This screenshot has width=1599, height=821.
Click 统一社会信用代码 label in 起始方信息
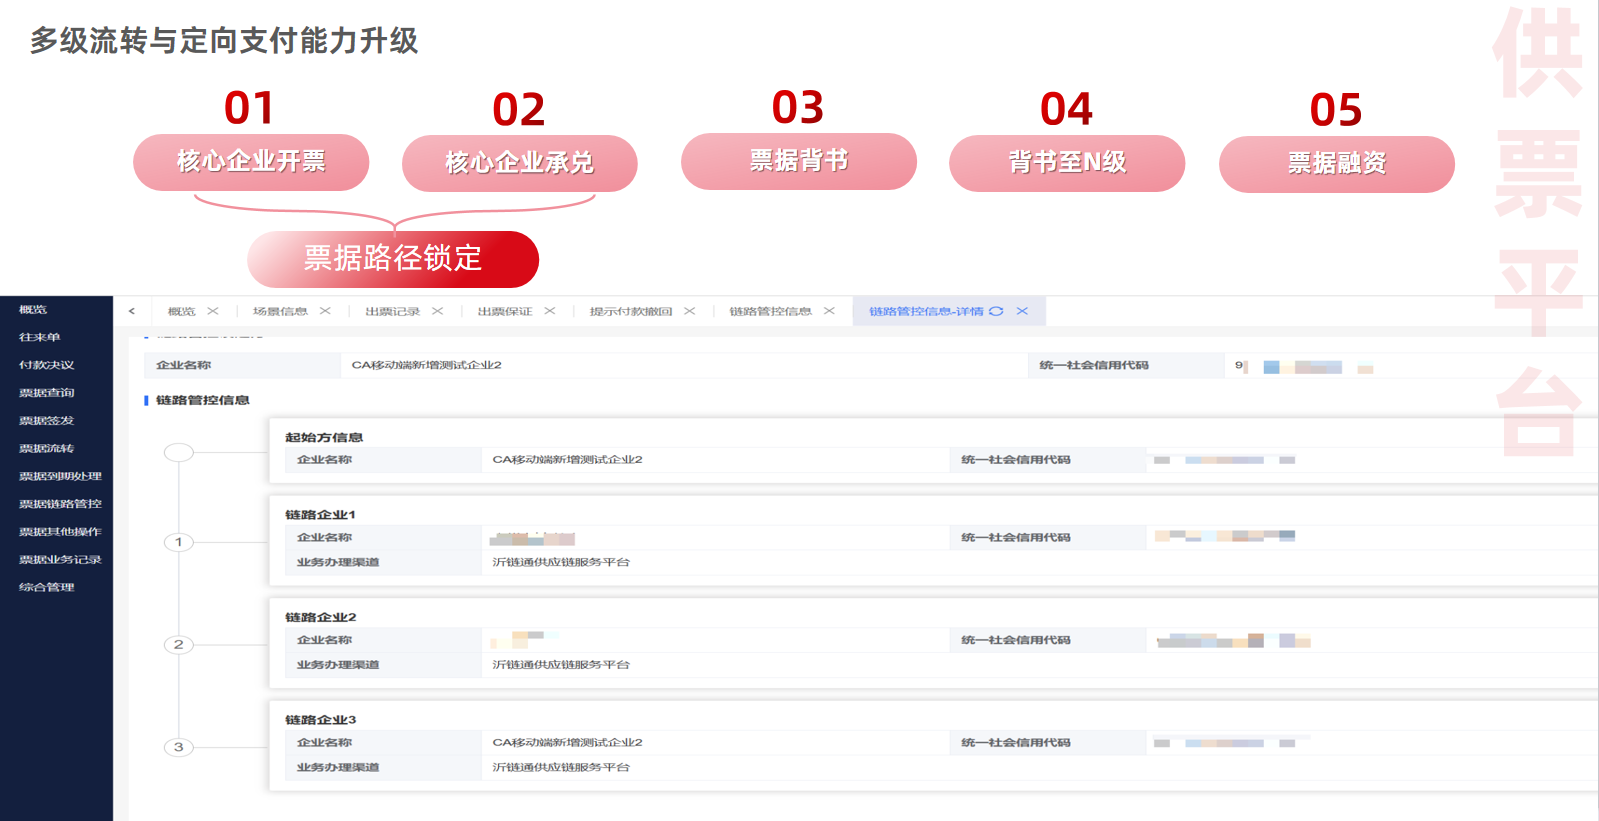tap(1016, 460)
